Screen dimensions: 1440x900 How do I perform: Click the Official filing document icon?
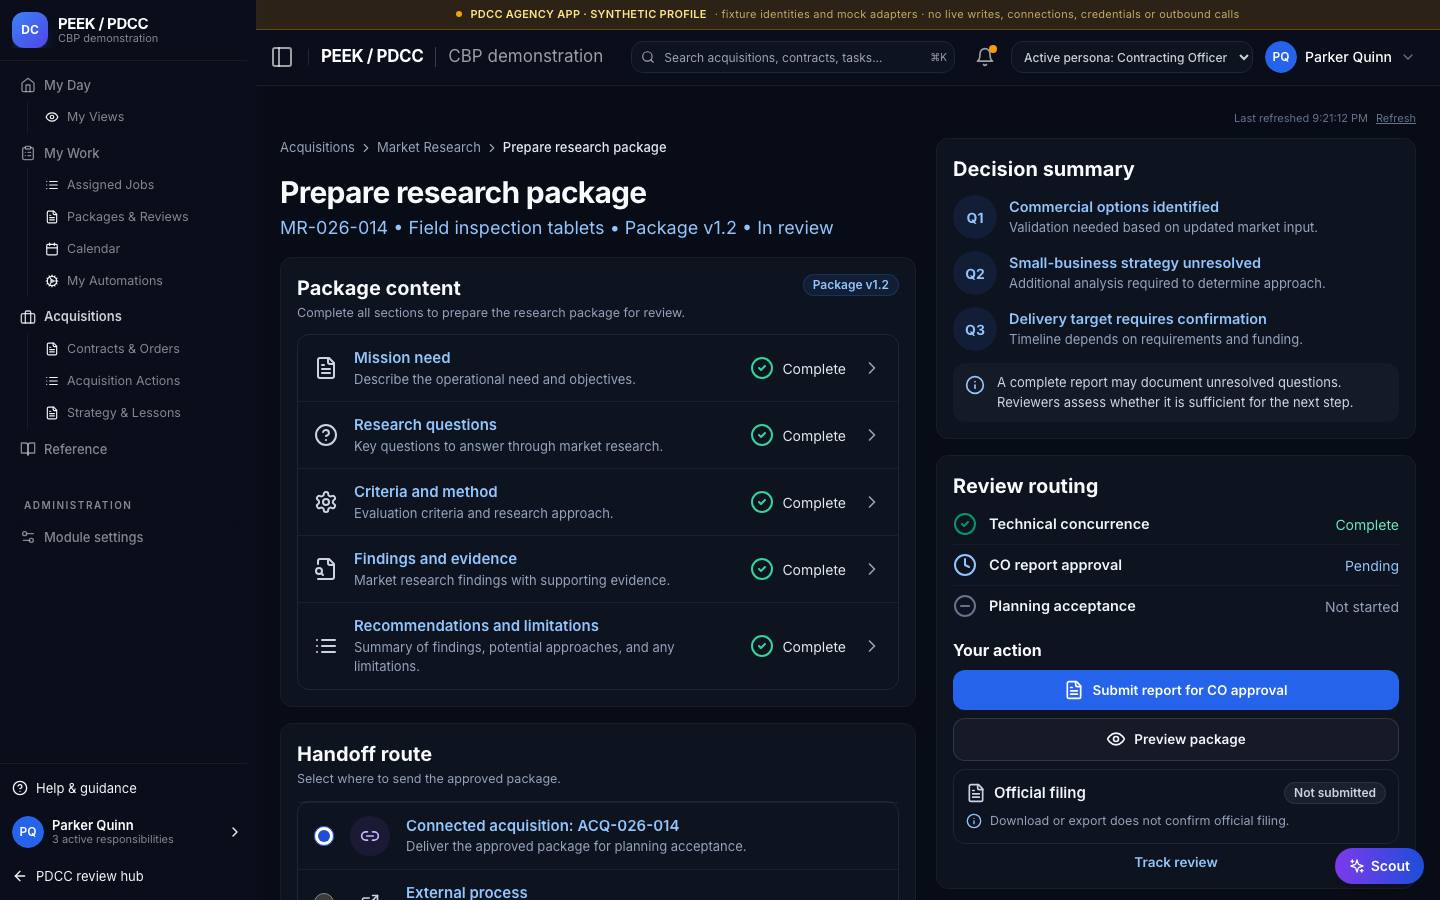click(x=976, y=793)
